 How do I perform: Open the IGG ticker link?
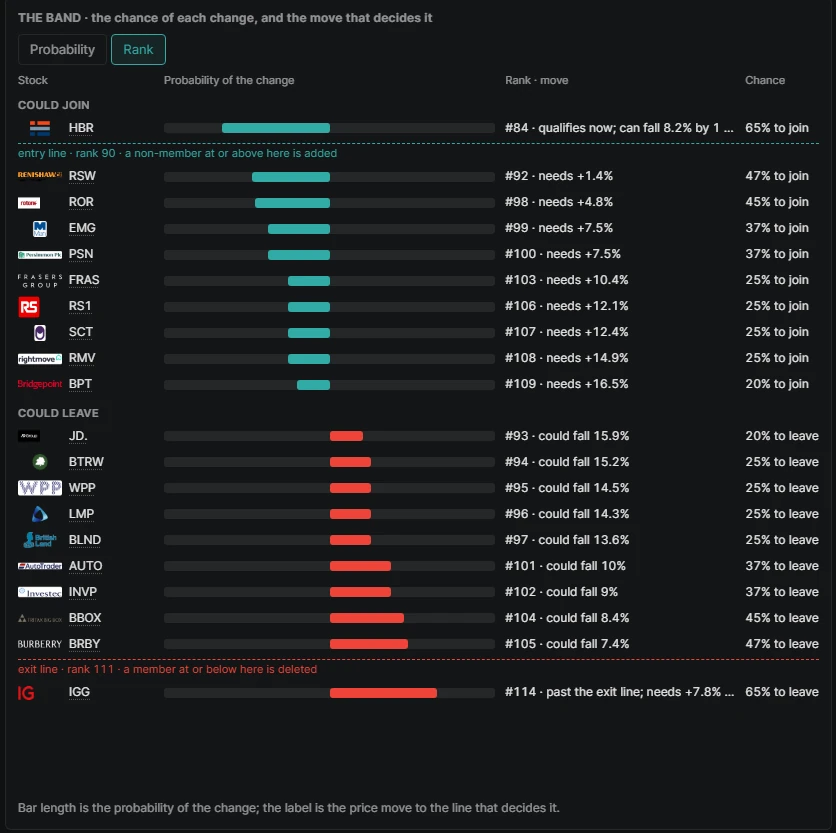[79, 692]
